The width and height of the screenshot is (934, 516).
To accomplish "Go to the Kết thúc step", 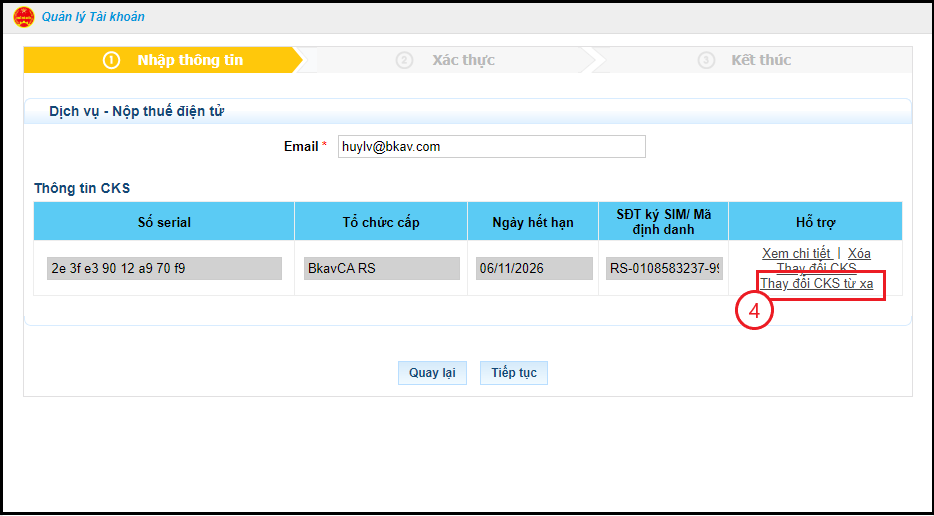I will click(x=760, y=60).
